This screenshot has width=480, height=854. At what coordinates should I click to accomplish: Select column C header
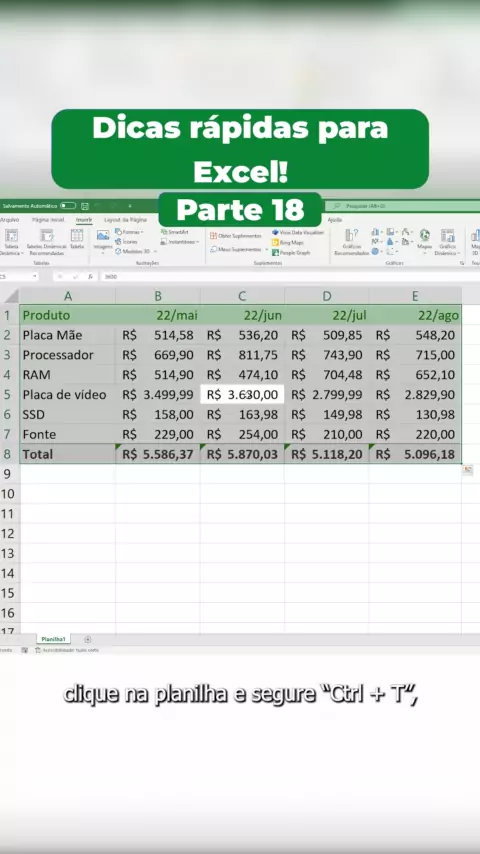coord(242,296)
